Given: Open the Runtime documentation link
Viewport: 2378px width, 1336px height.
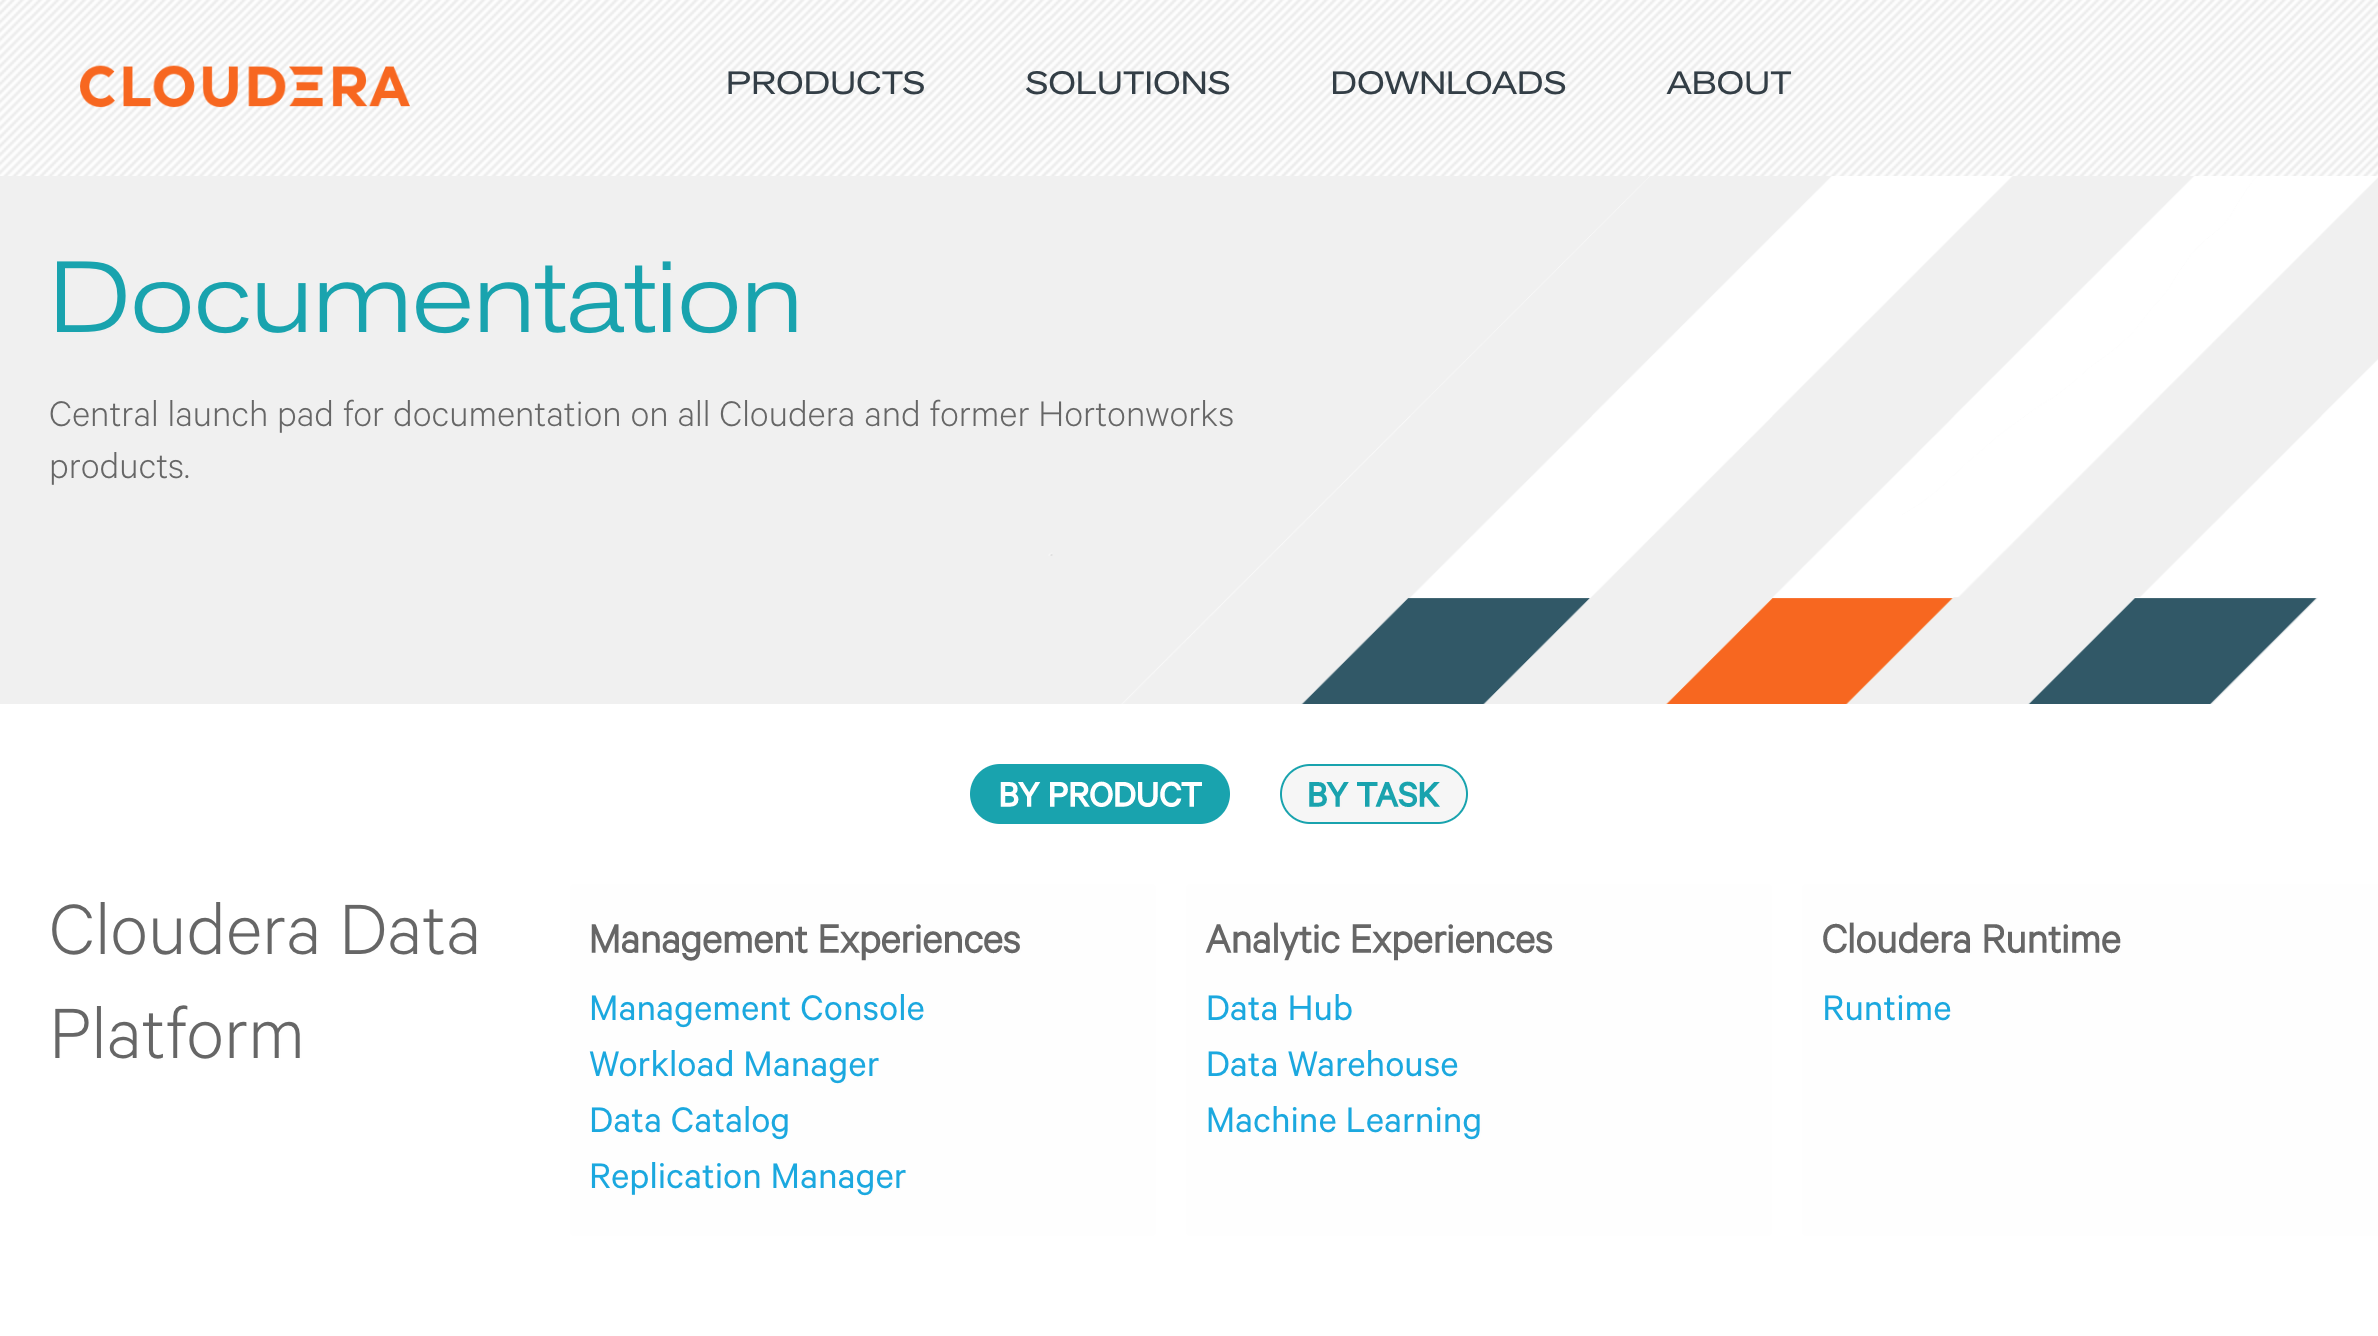Looking at the screenshot, I should point(1886,1008).
